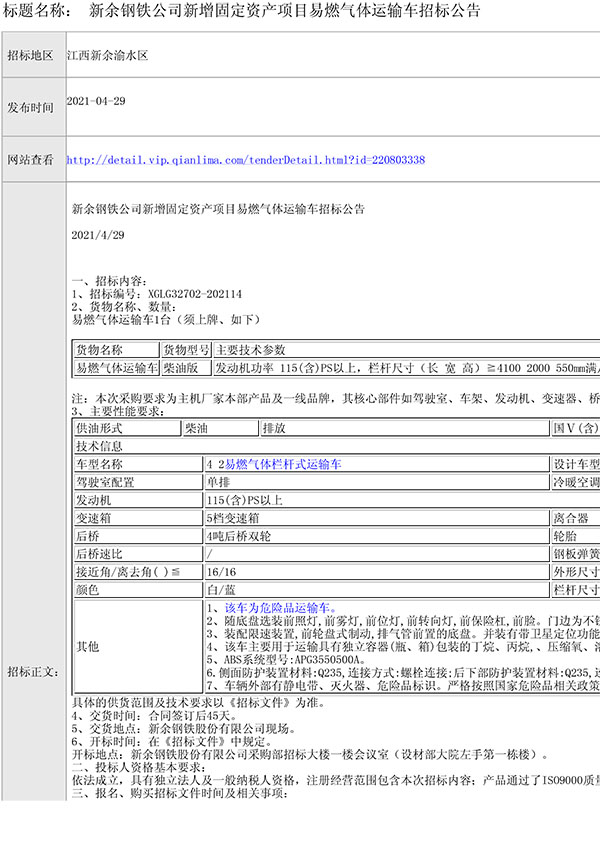Select the 开标地点 line
600x841 pixels.
310,755
